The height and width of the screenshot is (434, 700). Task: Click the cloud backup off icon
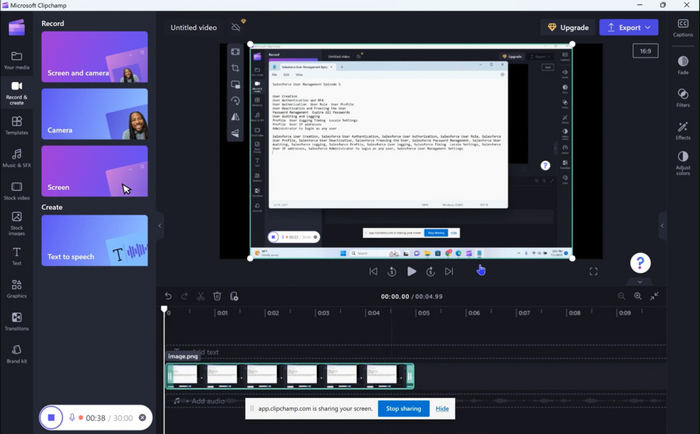236,27
